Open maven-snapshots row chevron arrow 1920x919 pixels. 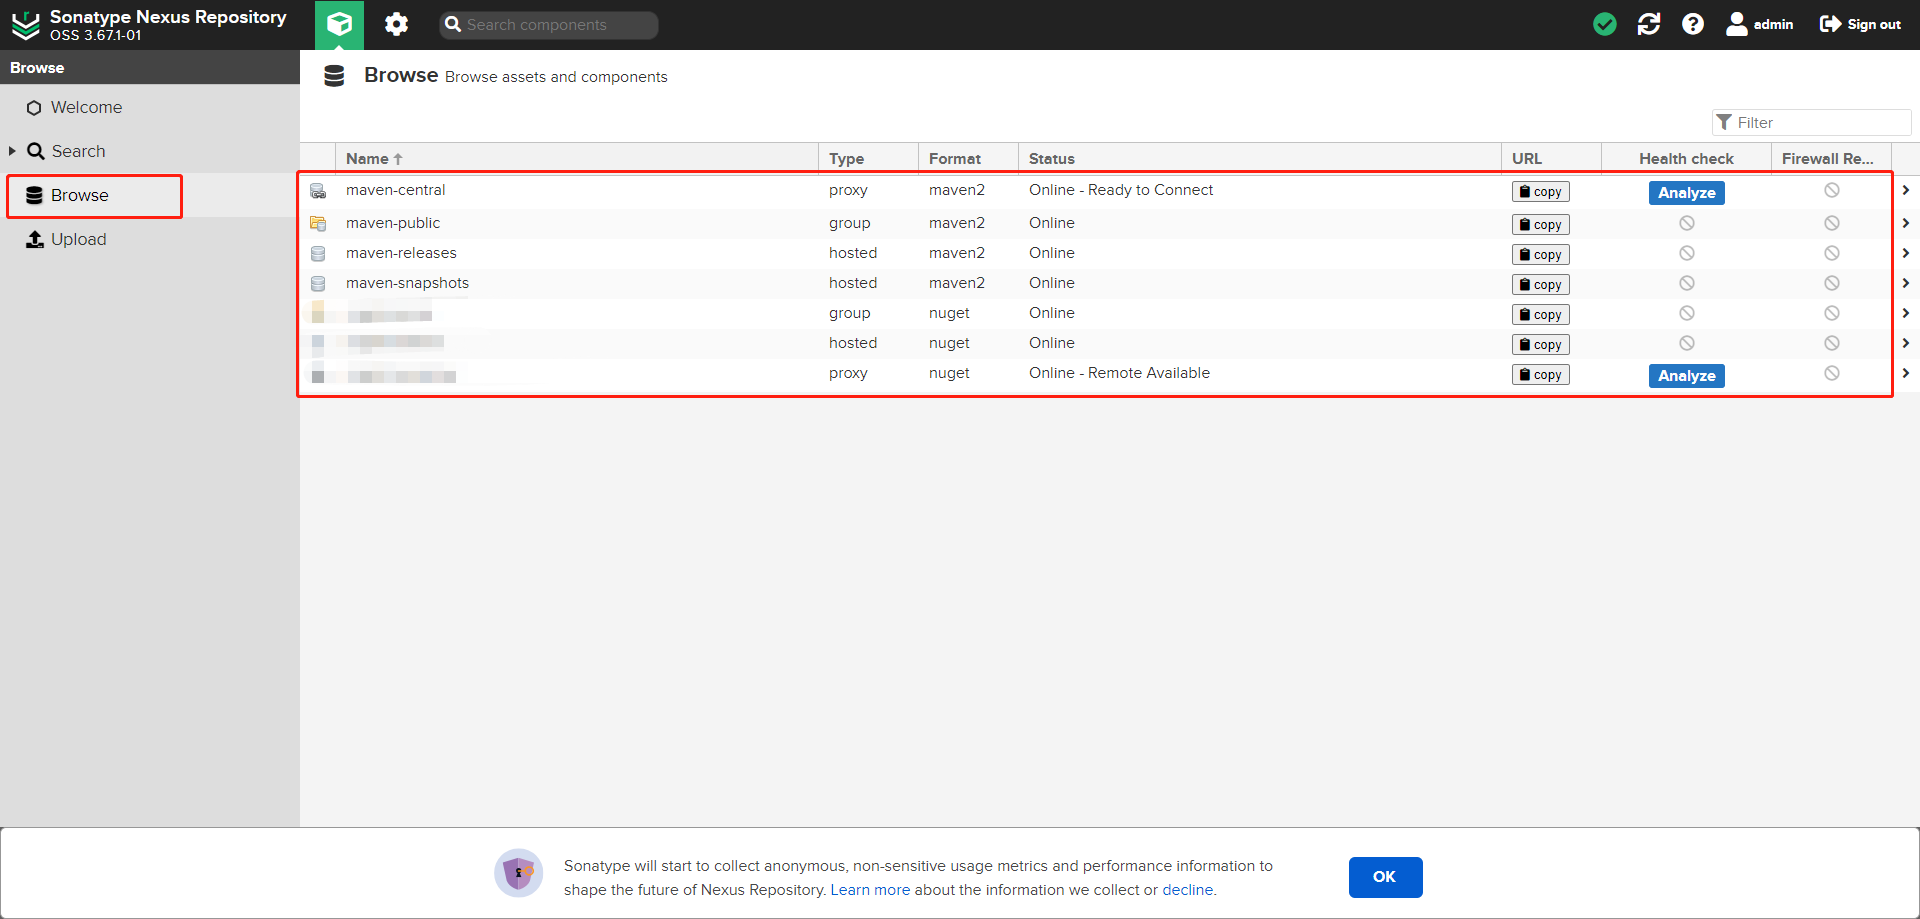pyautogui.click(x=1905, y=283)
